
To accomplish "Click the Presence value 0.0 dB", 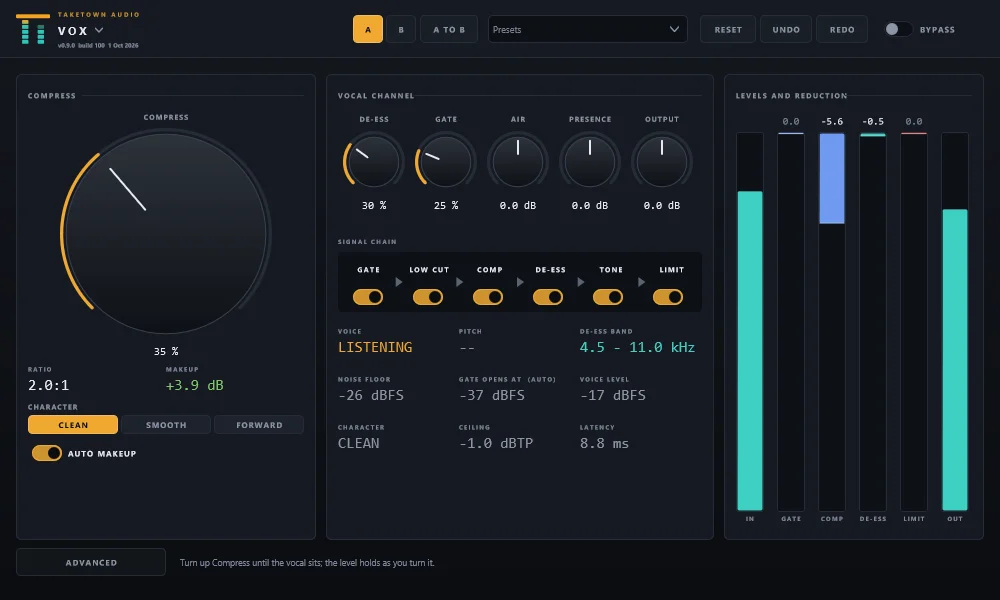I will (590, 205).
